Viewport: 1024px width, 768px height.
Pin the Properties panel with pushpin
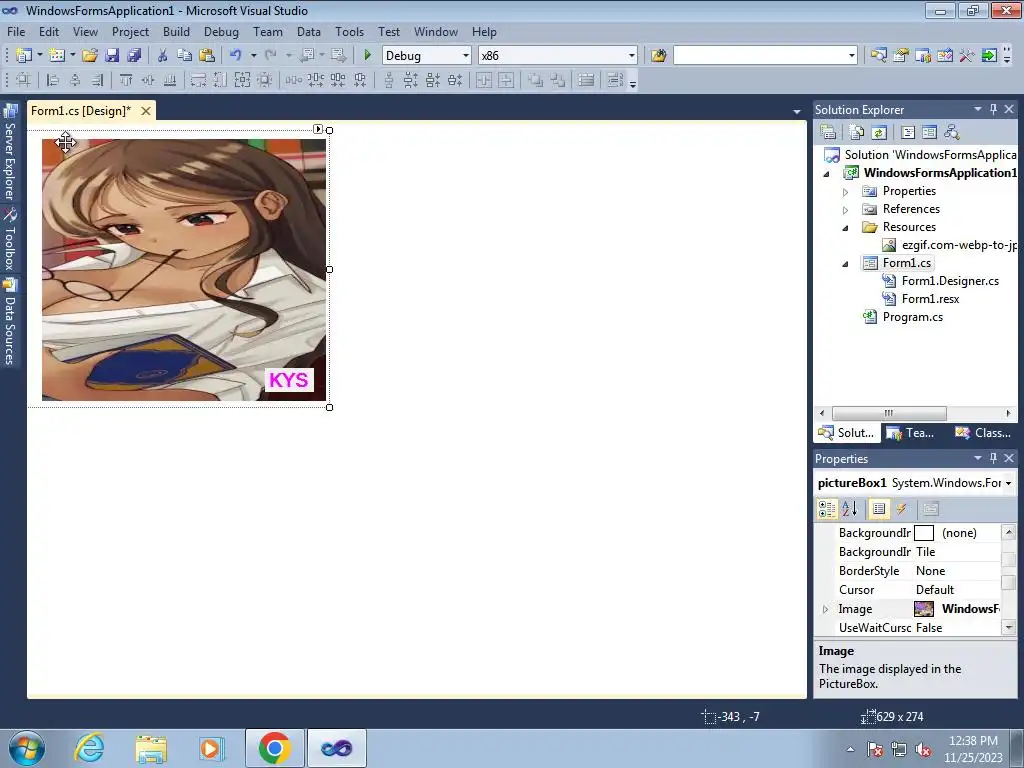[993, 458]
